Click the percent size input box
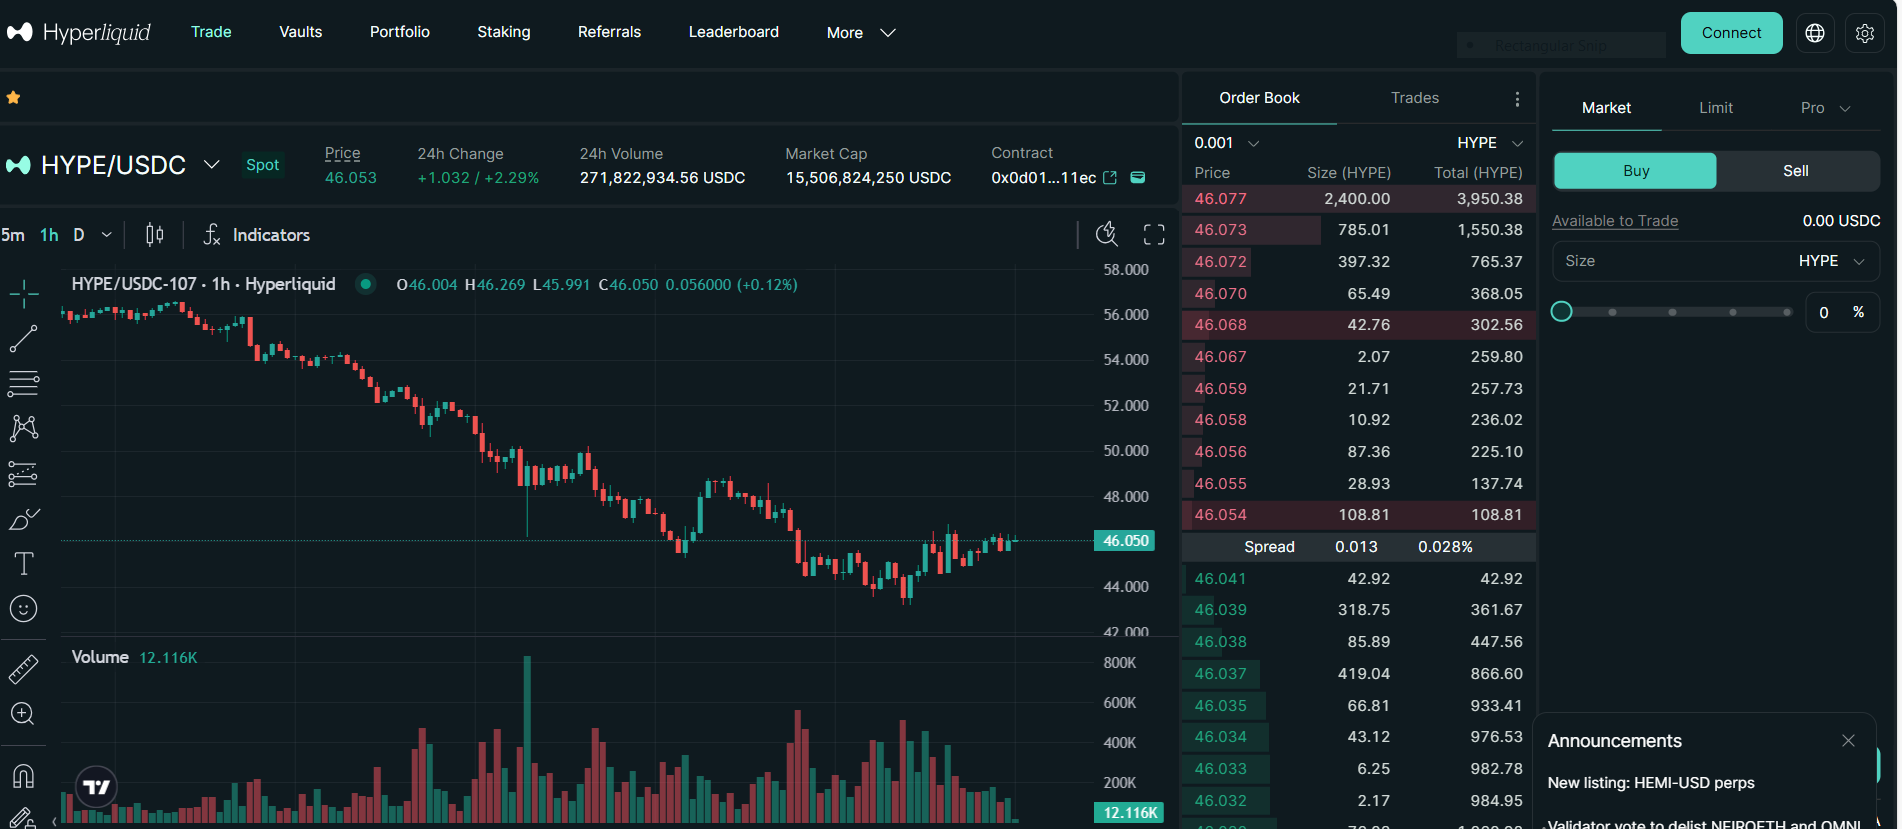This screenshot has width=1902, height=829. (1842, 312)
